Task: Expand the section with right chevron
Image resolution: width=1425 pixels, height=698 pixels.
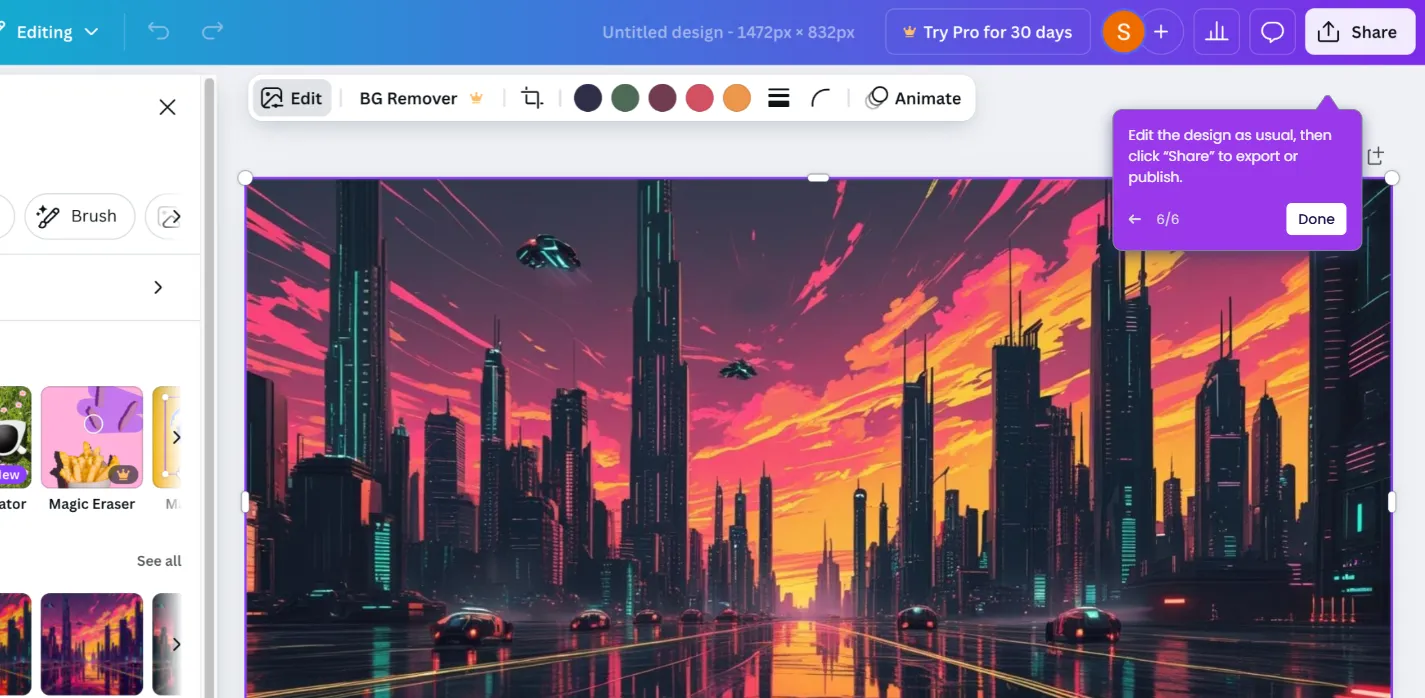Action: [x=157, y=287]
